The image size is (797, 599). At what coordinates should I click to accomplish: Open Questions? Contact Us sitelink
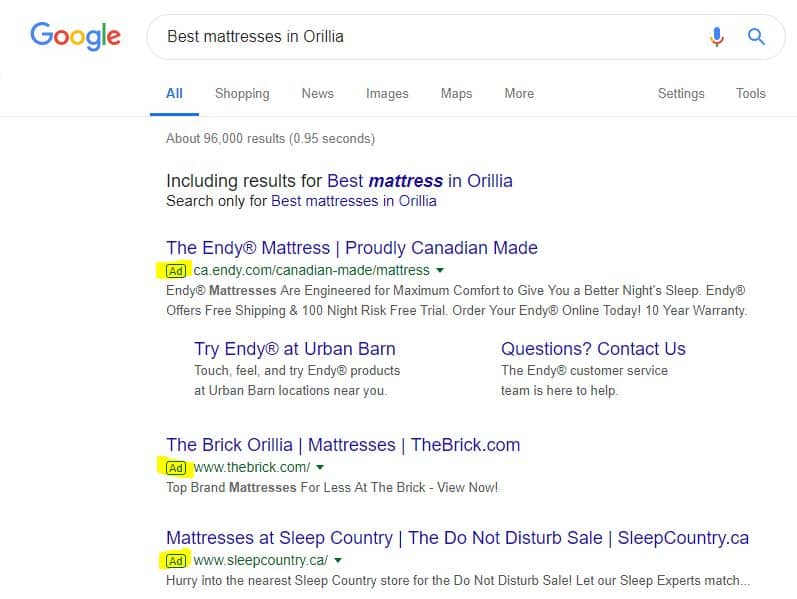pyautogui.click(x=593, y=349)
